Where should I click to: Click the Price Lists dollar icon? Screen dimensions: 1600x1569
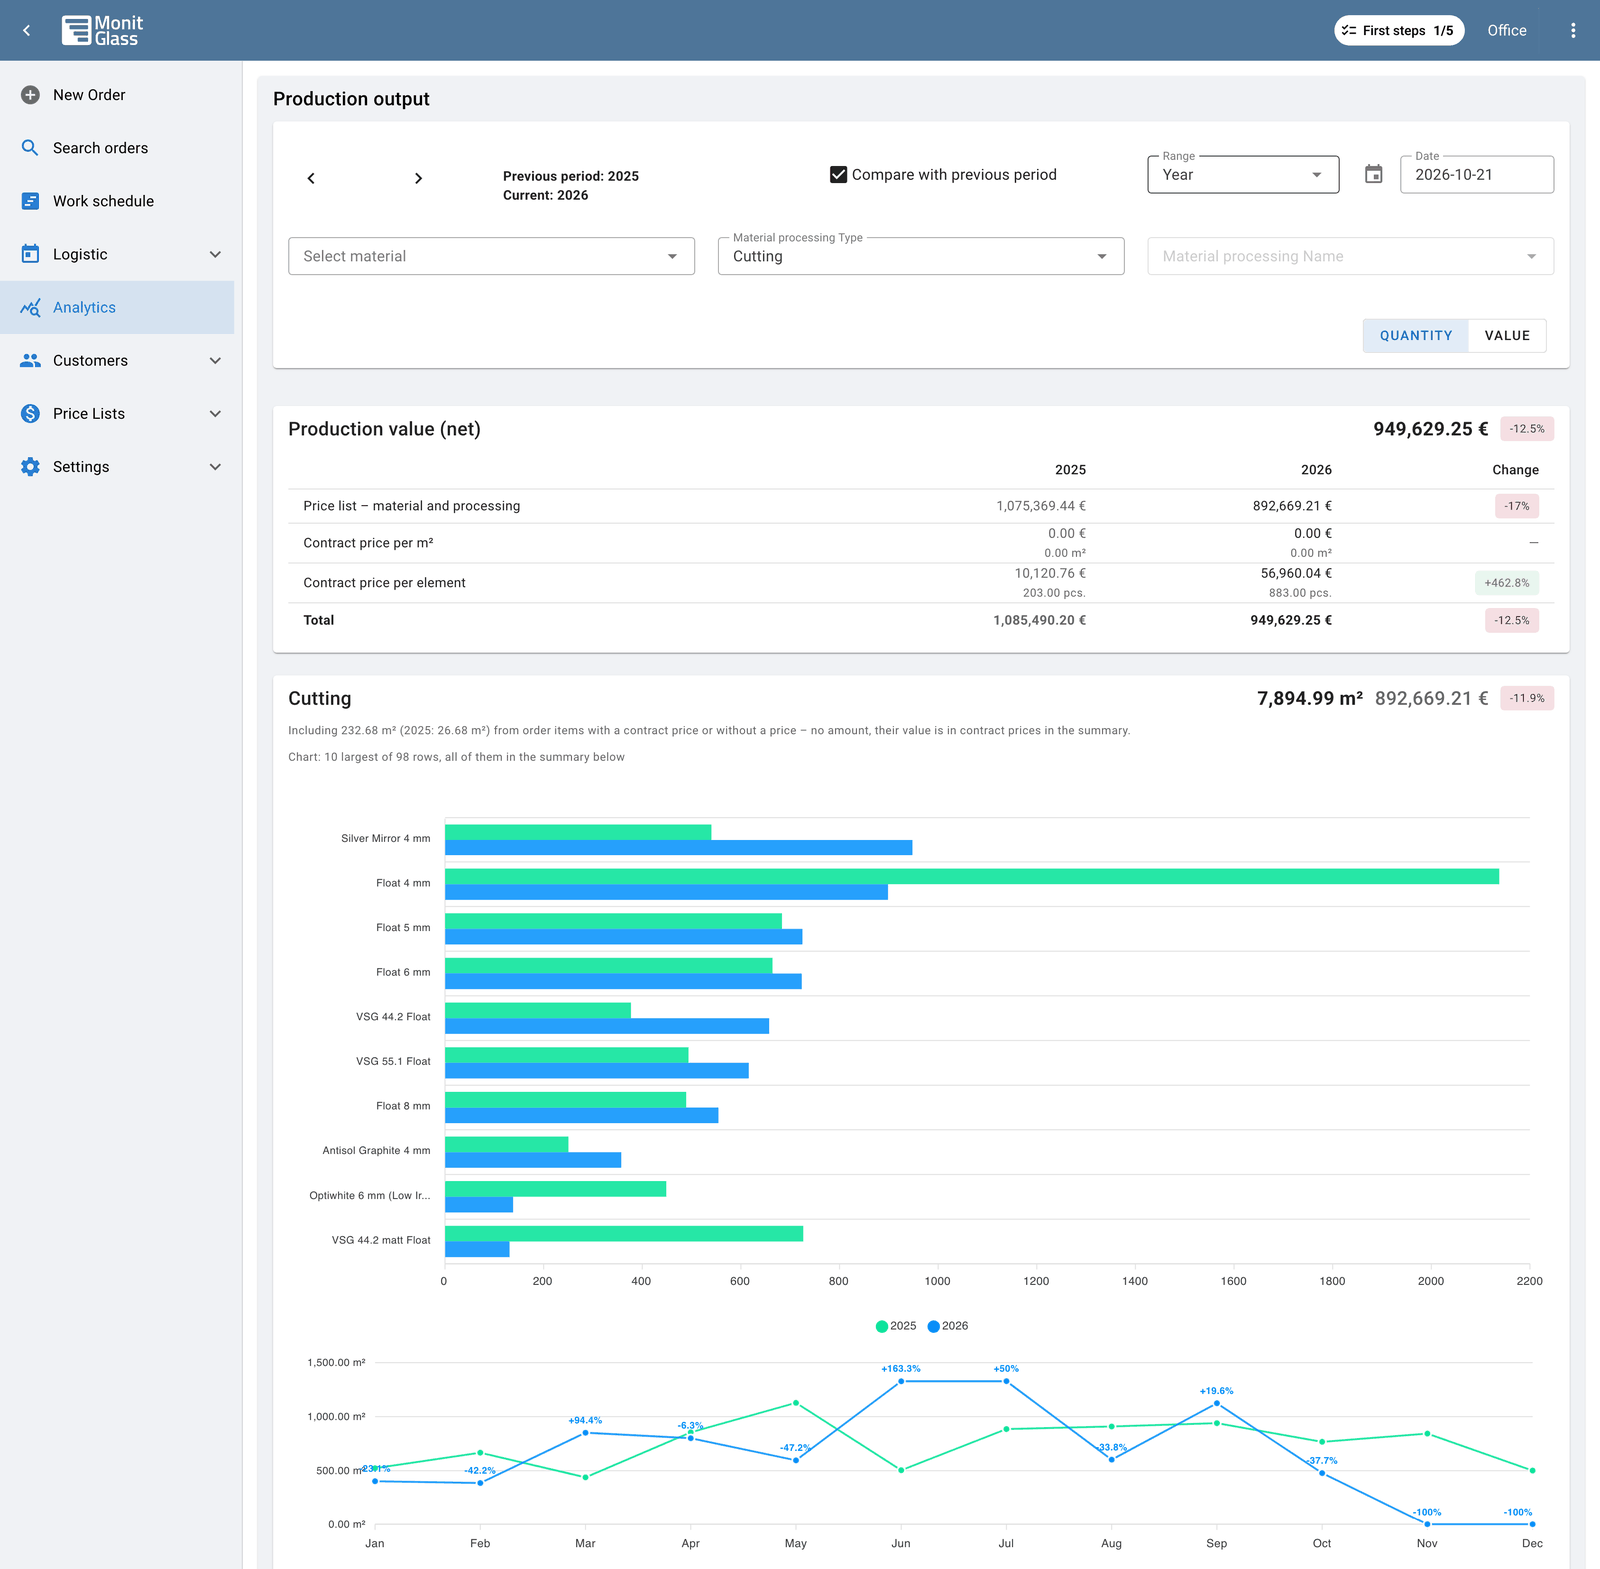click(x=31, y=413)
